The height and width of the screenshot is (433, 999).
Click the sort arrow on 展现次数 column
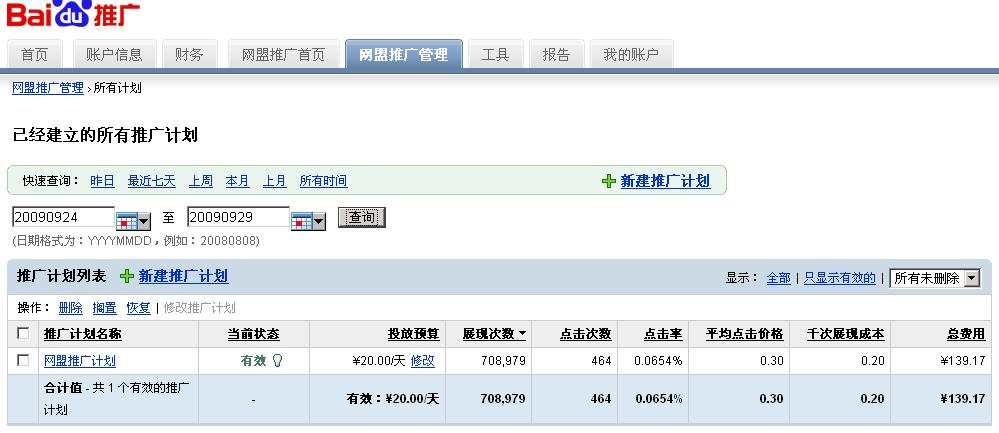[x=522, y=334]
